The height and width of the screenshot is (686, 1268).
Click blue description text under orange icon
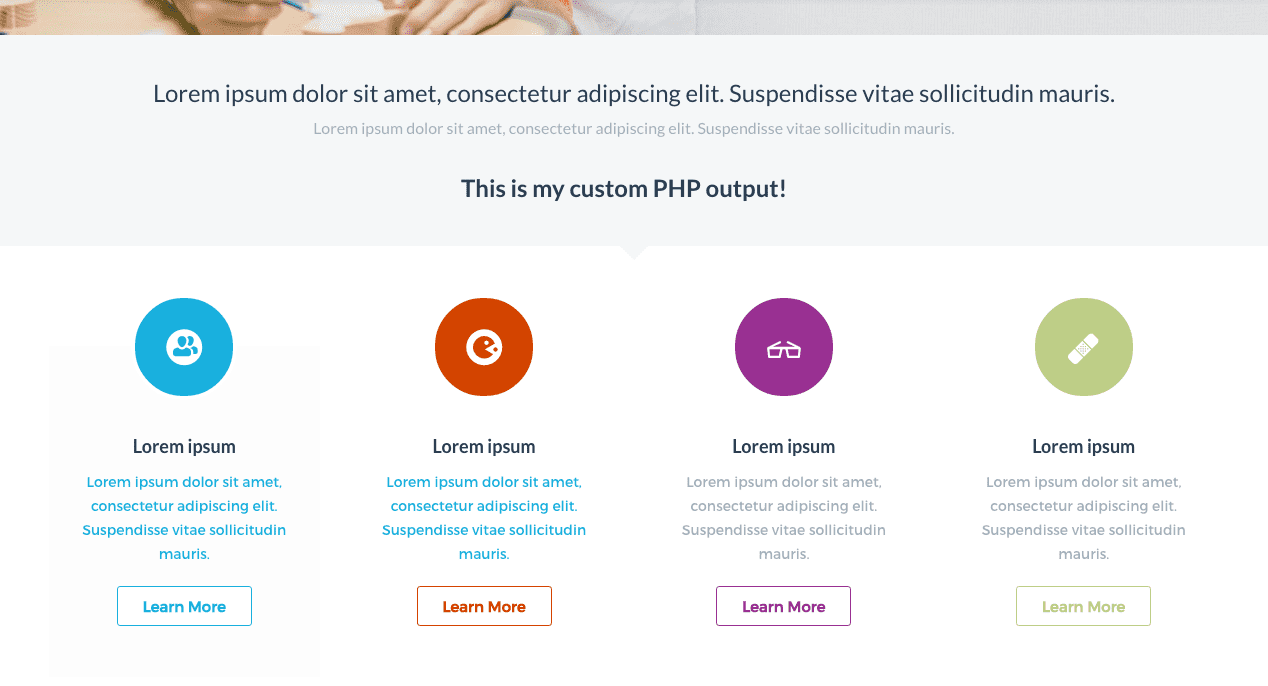484,518
